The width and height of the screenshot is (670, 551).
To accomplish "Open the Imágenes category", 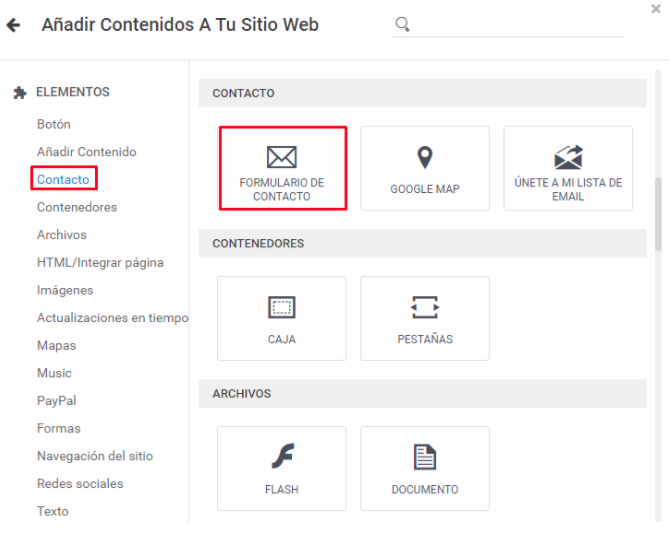I will click(x=65, y=290).
